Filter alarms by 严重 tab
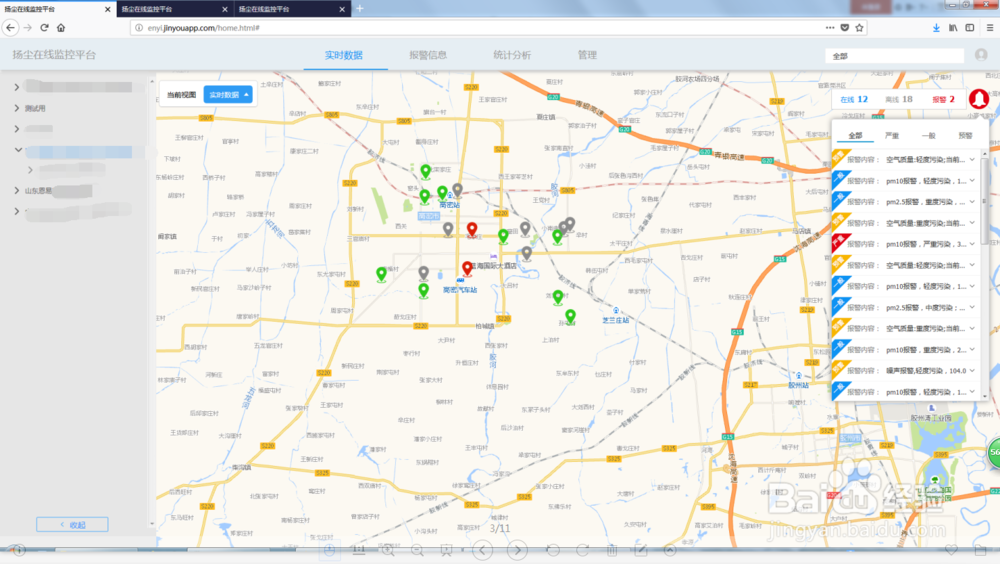The image size is (1000, 564). tap(892, 135)
